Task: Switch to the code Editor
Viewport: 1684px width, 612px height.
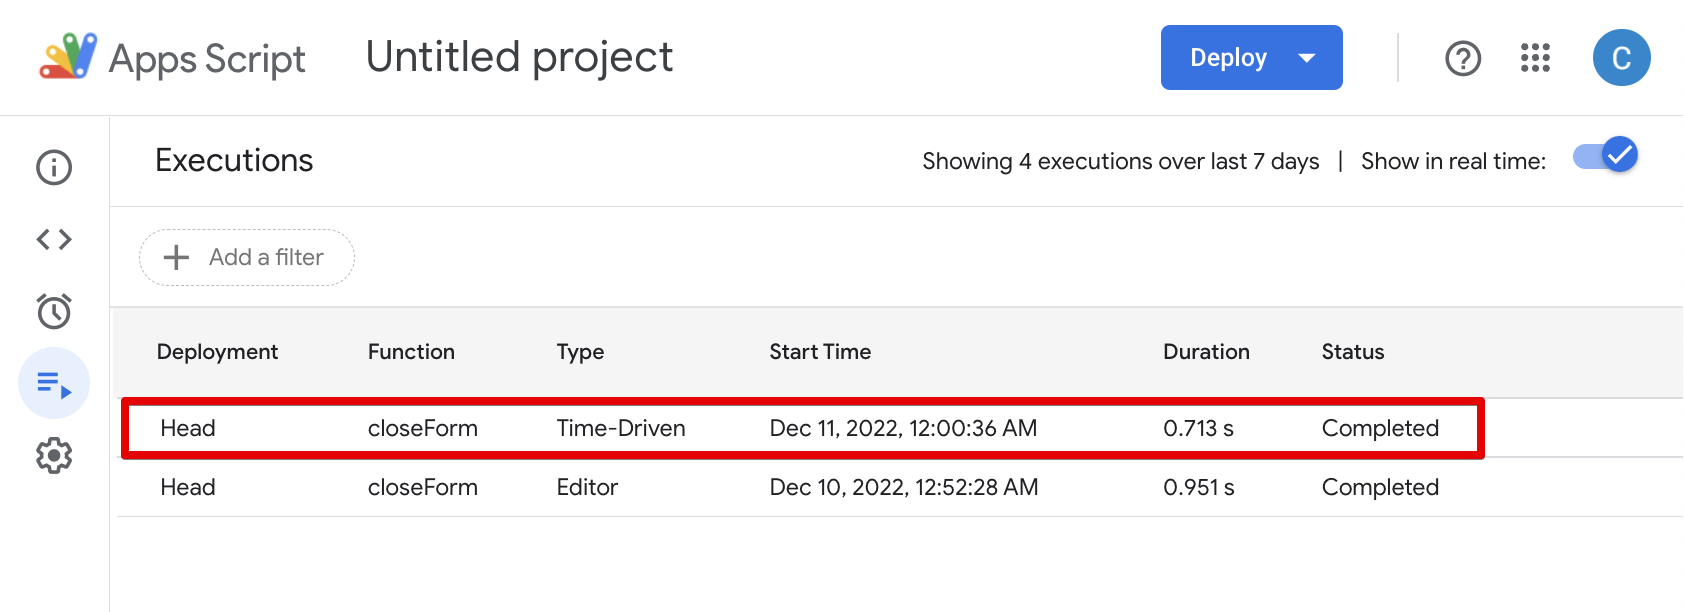Action: [53, 239]
